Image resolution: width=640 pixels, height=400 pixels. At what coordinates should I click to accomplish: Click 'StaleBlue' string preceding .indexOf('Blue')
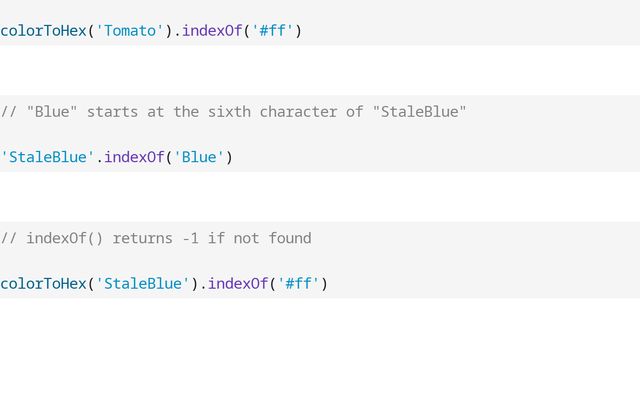coord(47,157)
